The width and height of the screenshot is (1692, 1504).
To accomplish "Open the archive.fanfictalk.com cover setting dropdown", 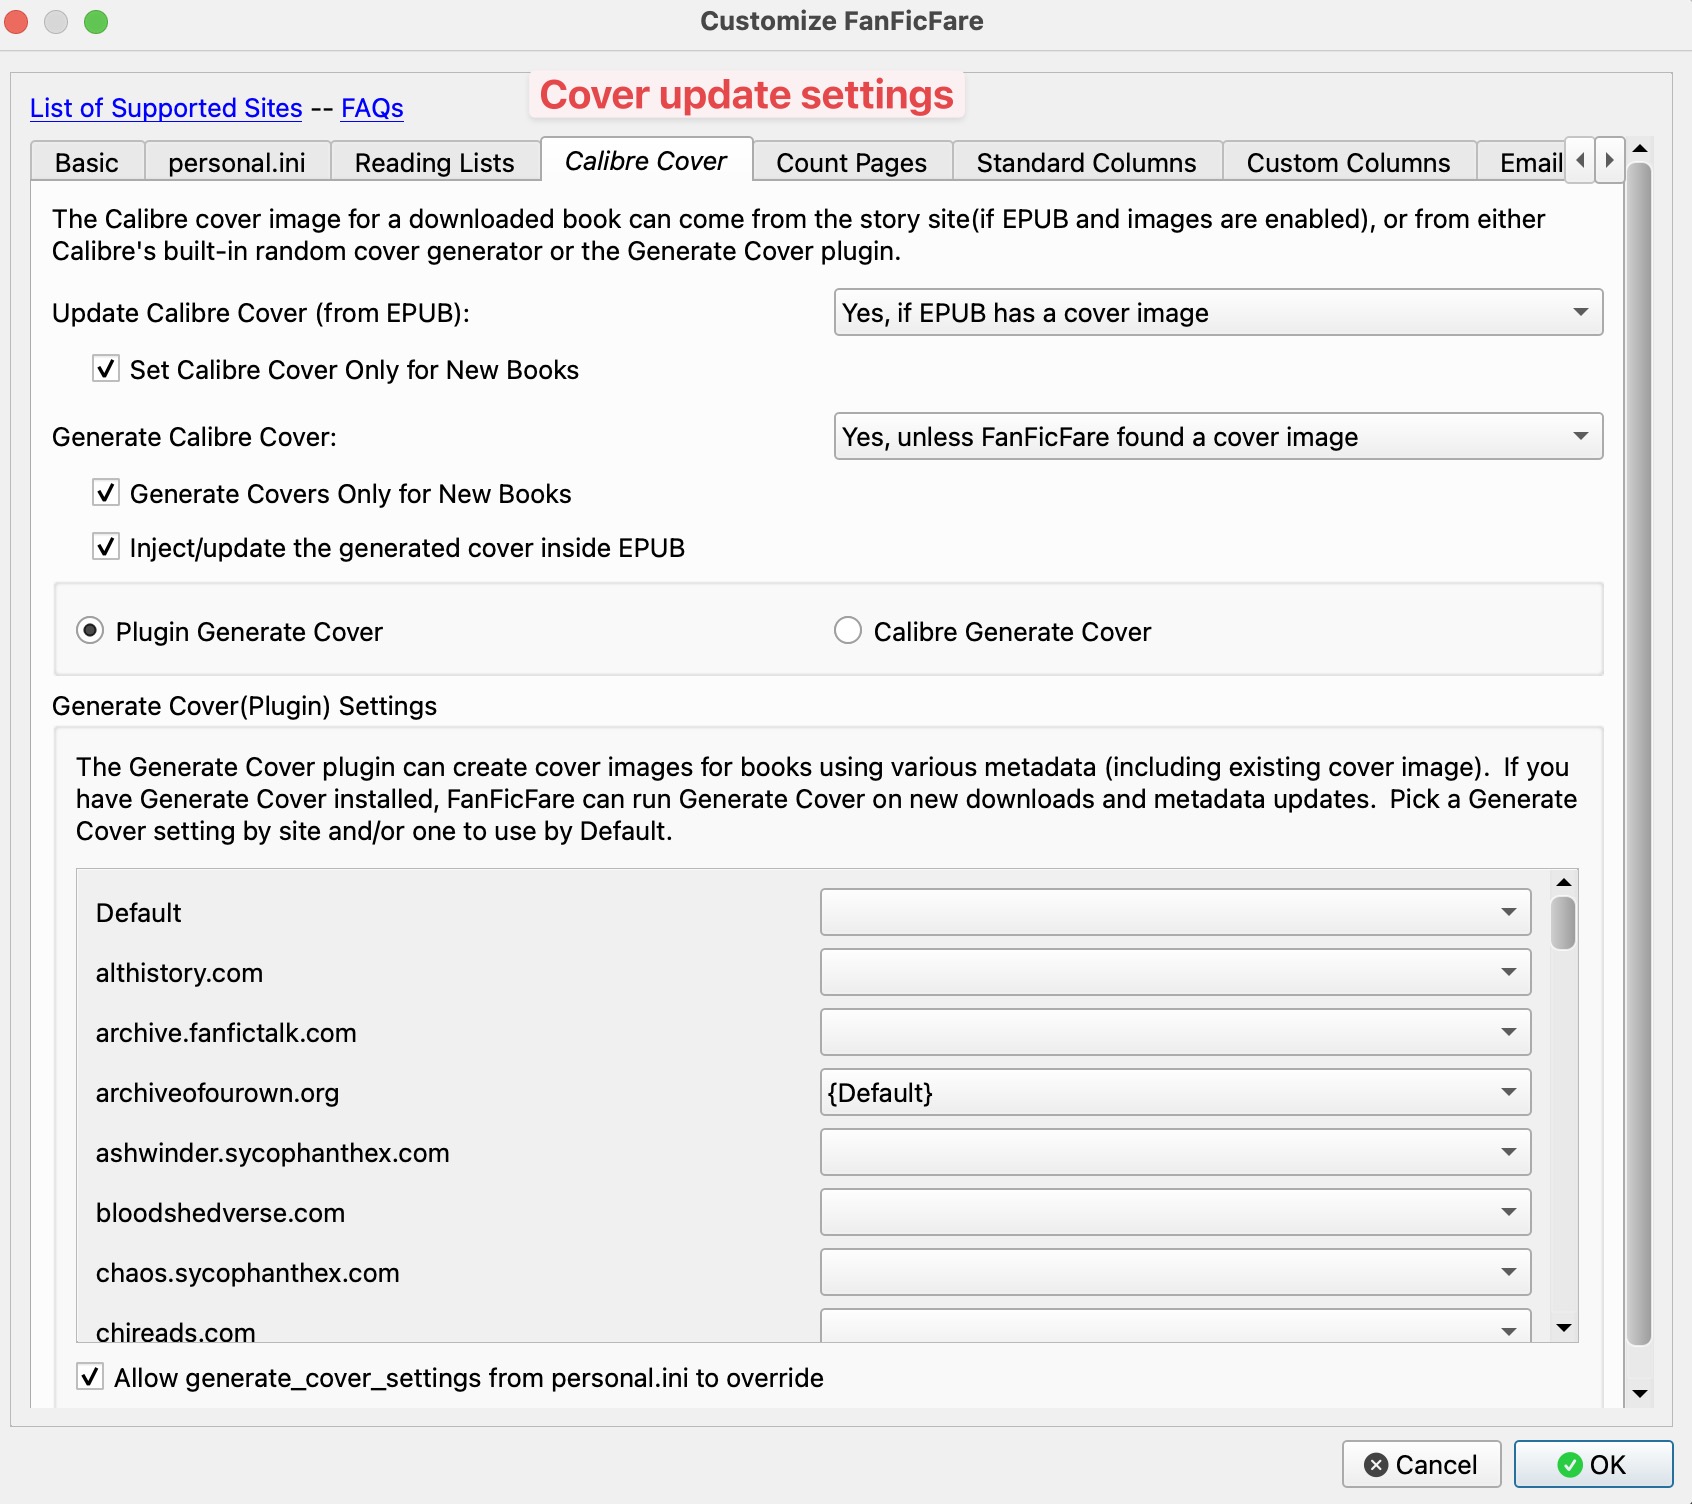I will click(1175, 1032).
